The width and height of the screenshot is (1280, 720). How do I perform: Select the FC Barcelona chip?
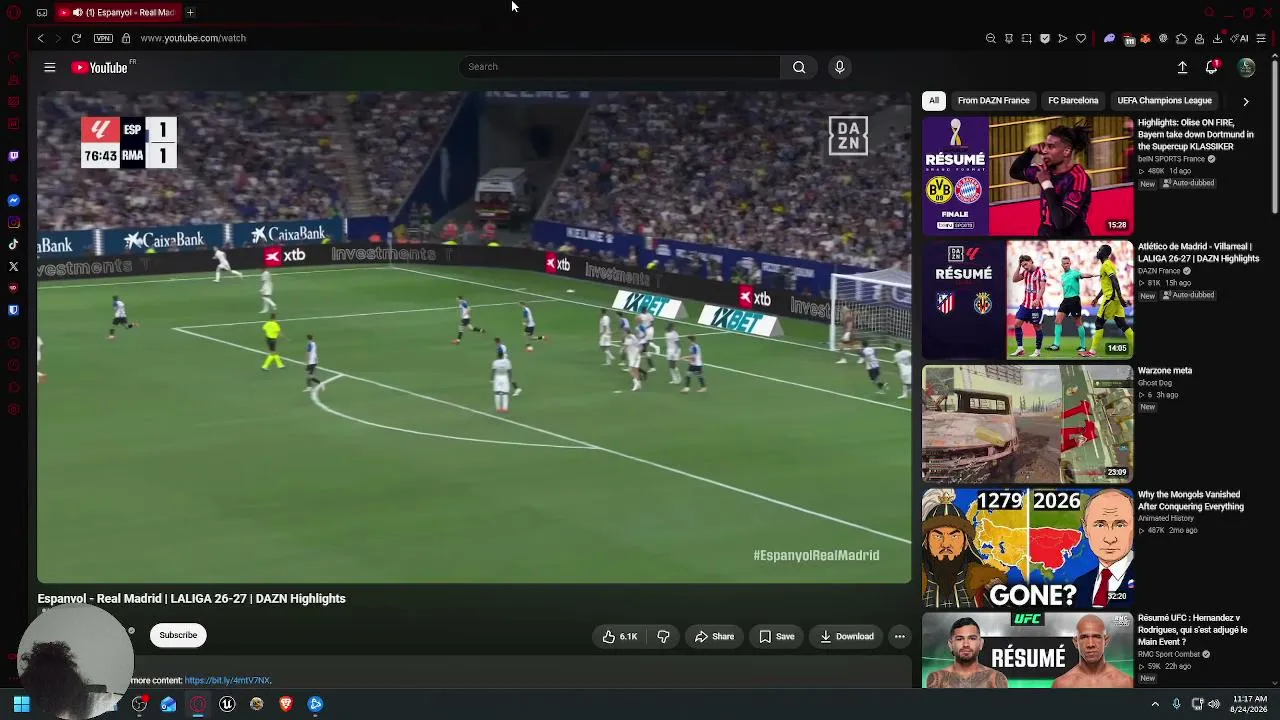(x=1073, y=100)
